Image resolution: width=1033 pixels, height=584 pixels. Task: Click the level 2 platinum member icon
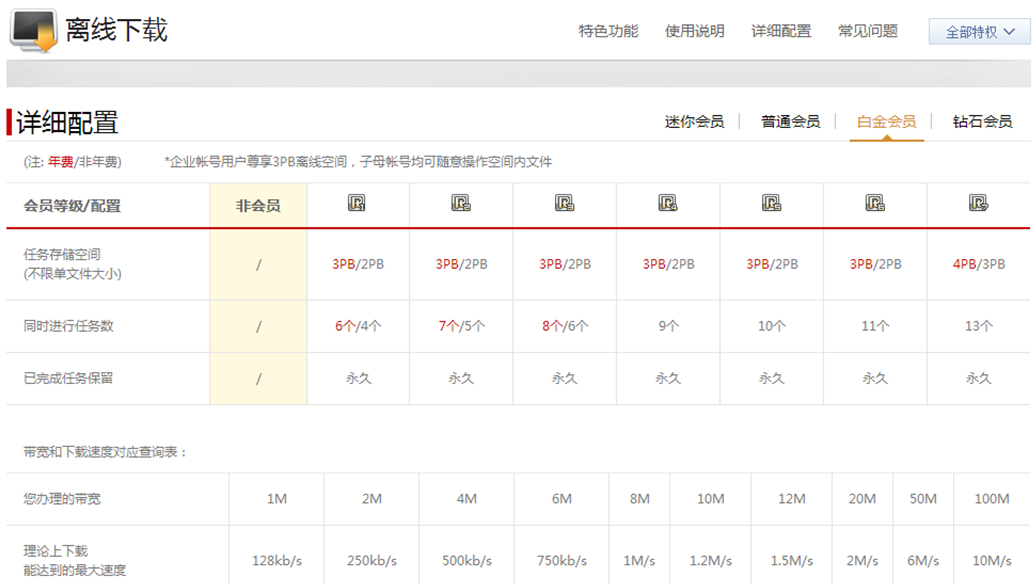click(x=460, y=204)
